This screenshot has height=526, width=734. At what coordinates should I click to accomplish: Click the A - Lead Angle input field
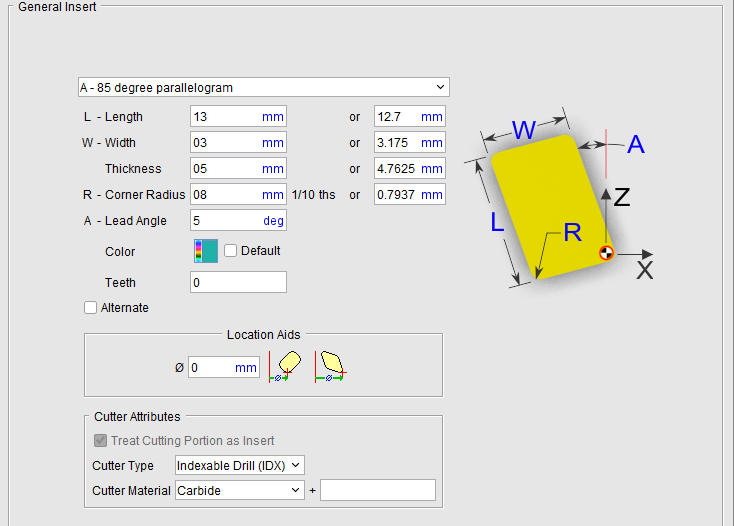point(238,220)
